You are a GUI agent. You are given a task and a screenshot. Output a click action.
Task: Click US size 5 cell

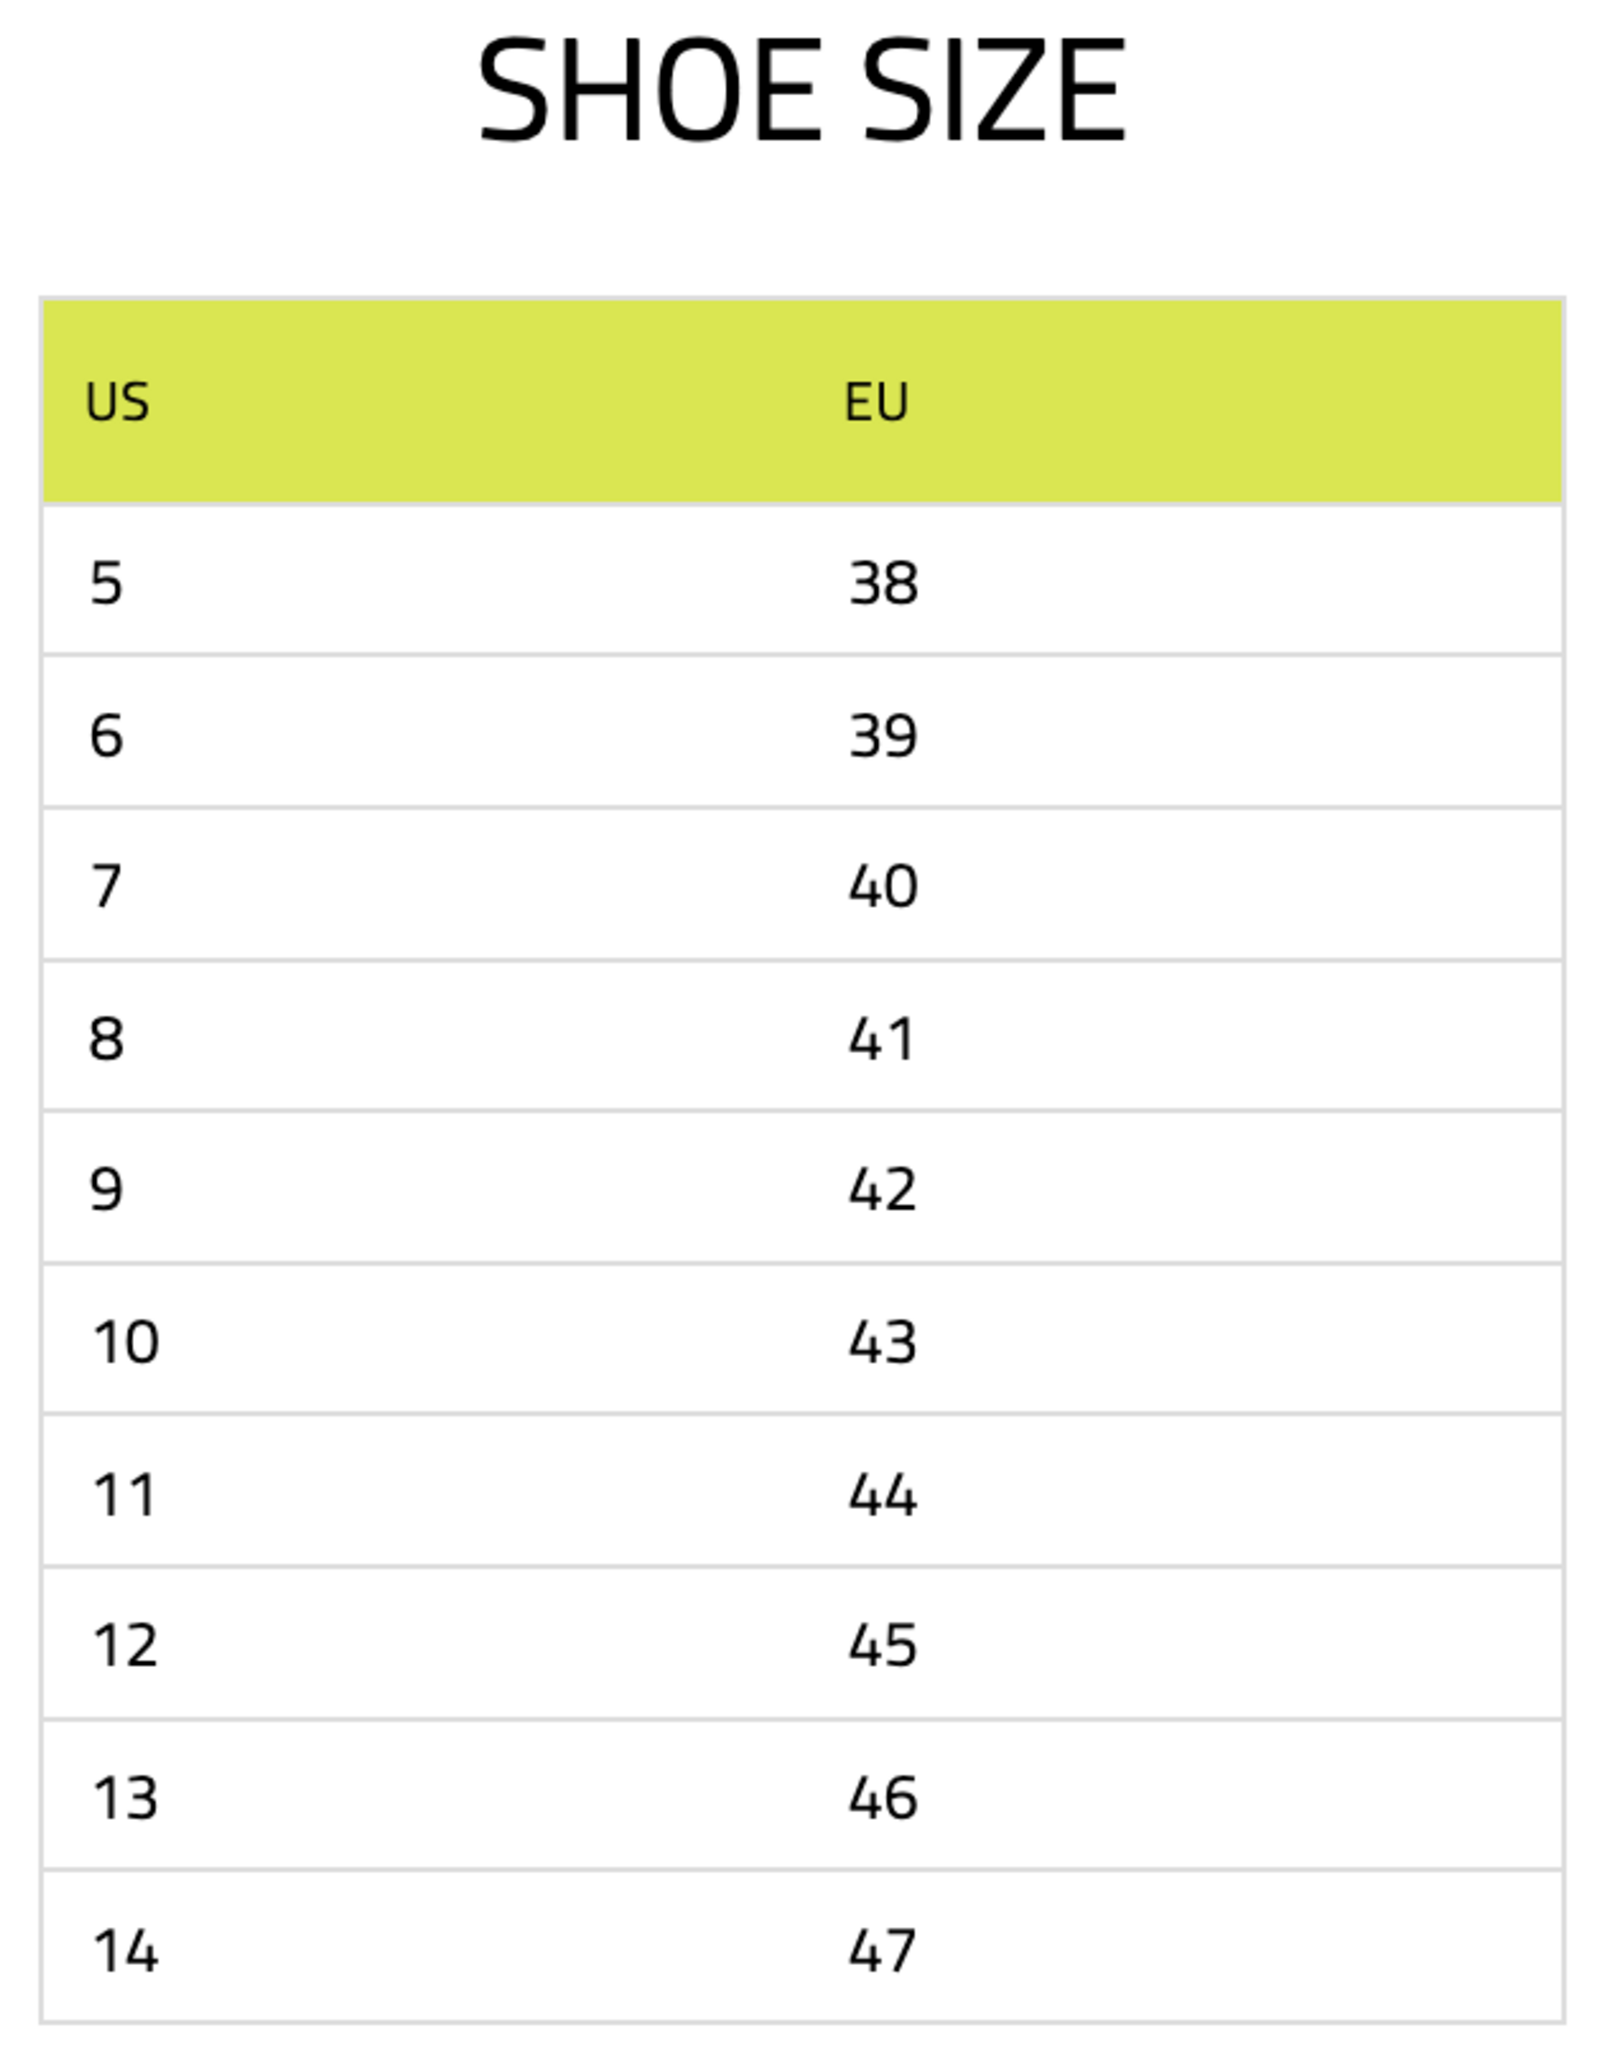click(106, 582)
